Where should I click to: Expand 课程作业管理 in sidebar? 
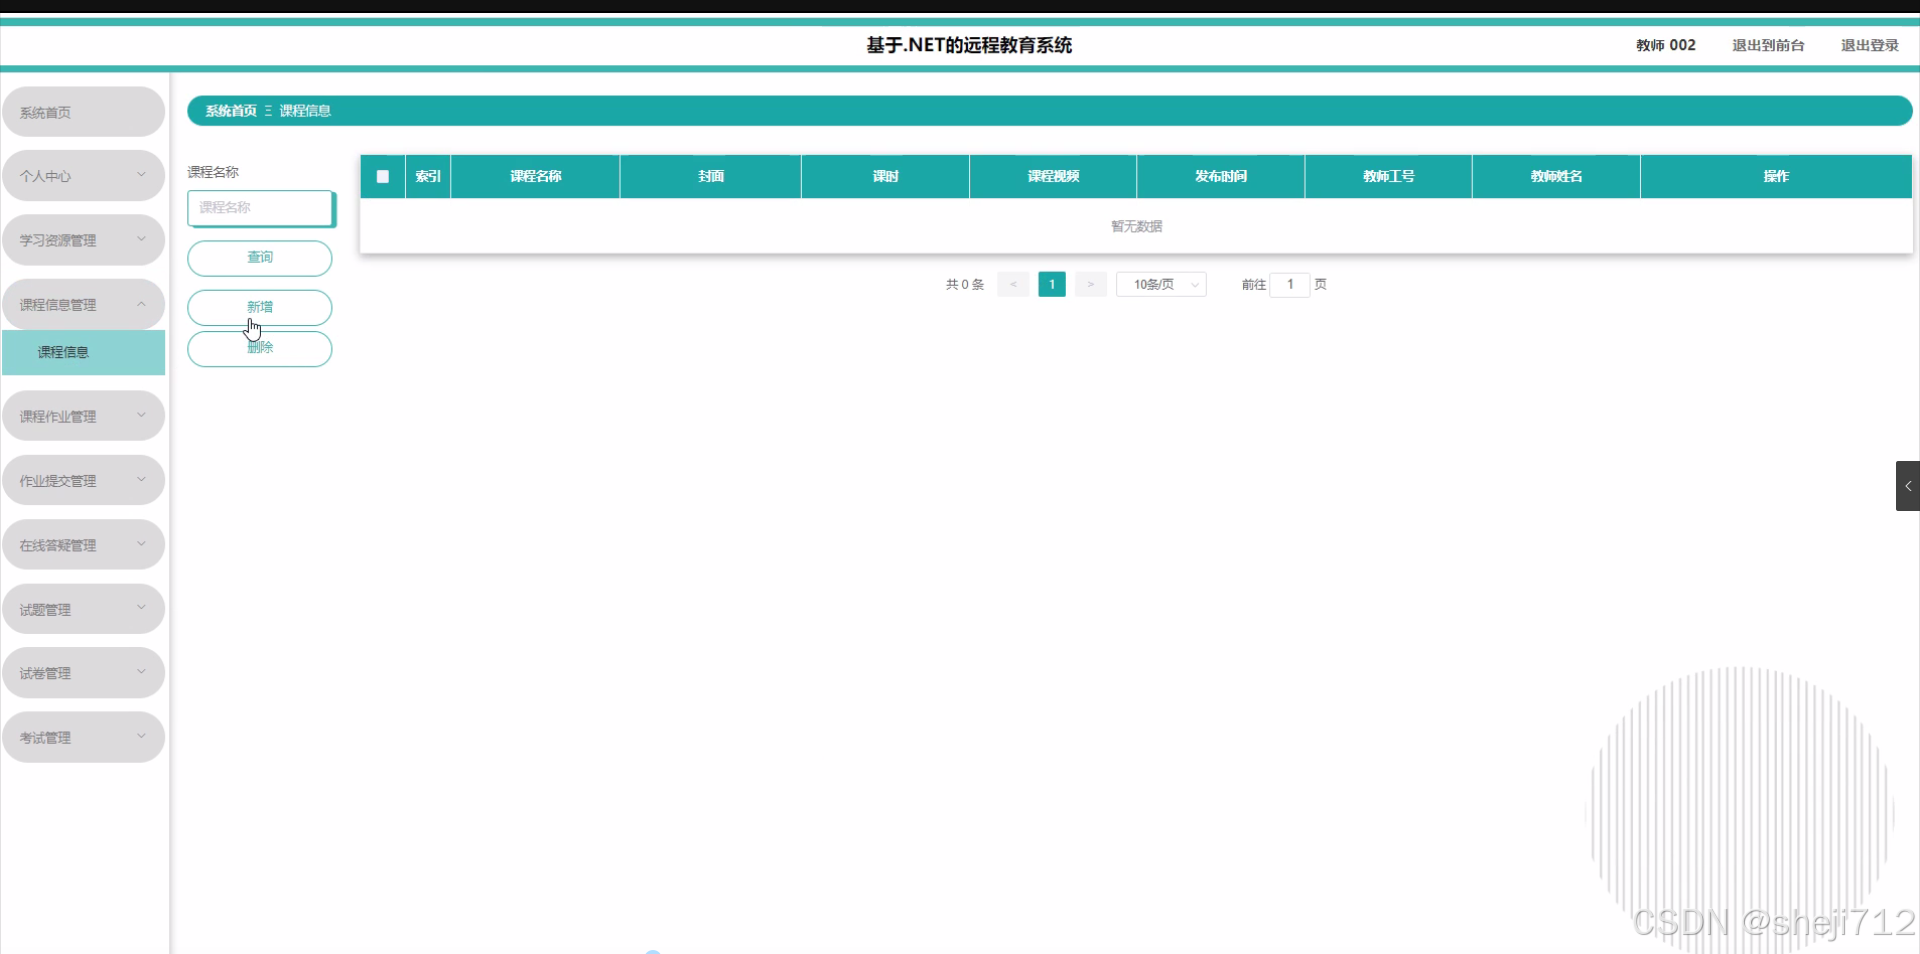click(x=83, y=415)
